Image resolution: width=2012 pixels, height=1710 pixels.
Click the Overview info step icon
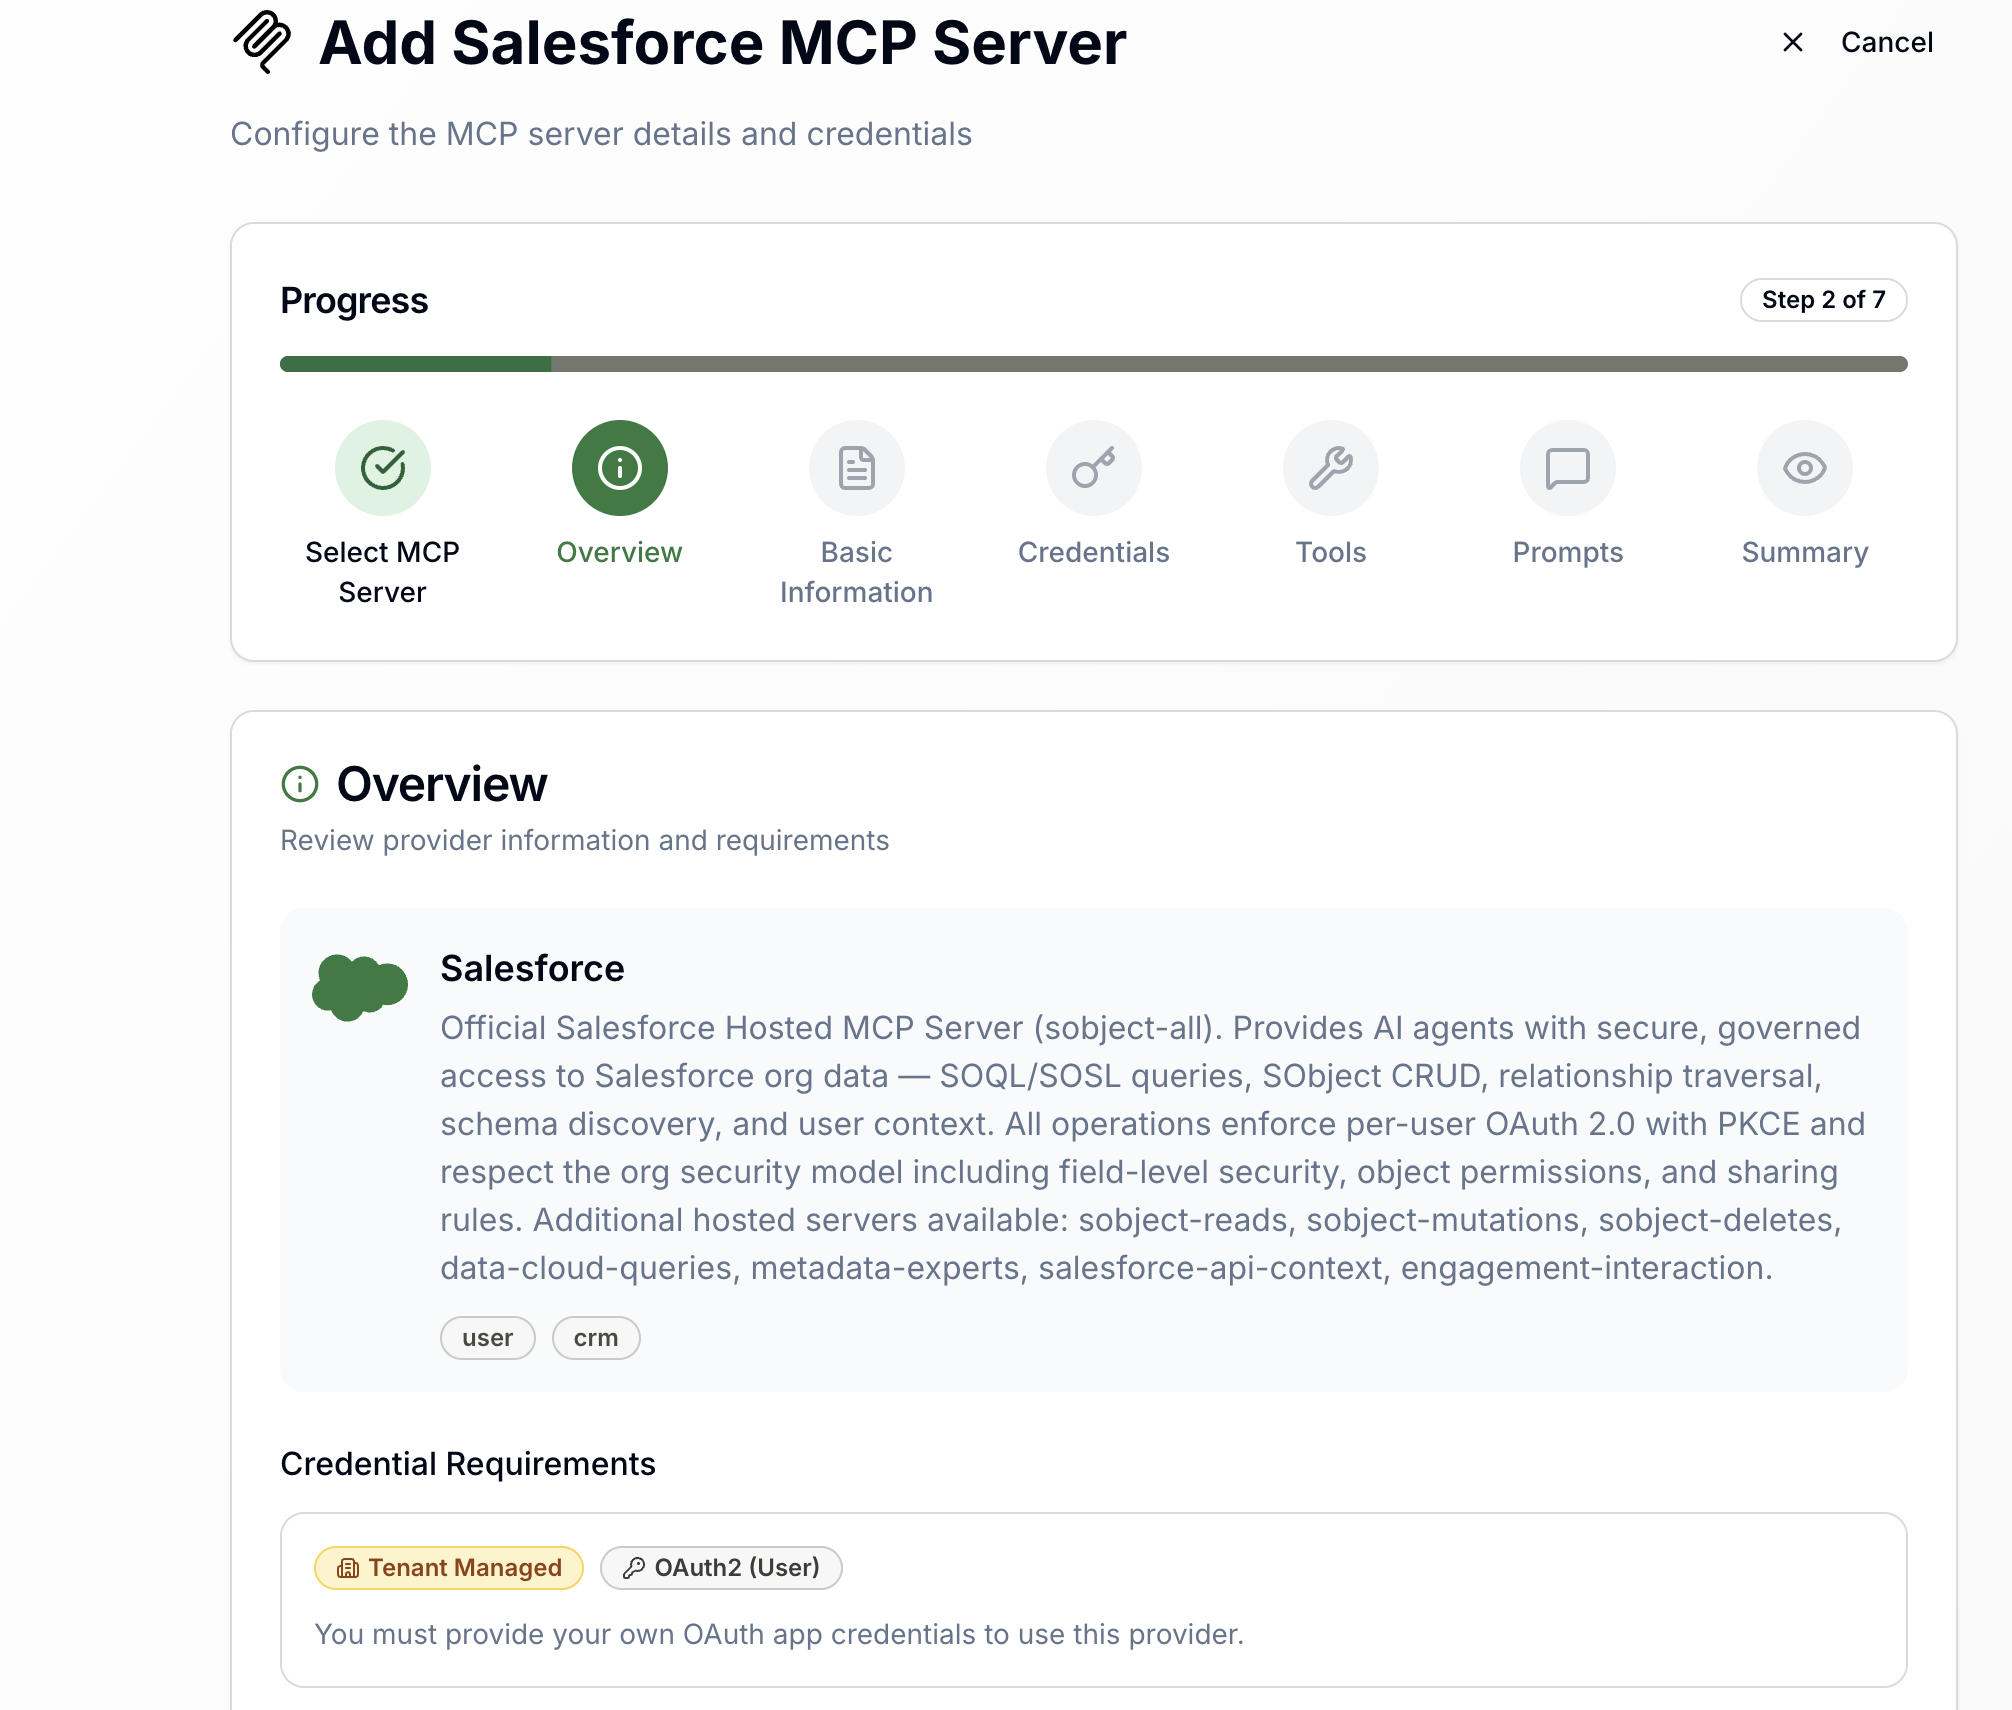pyautogui.click(x=619, y=468)
